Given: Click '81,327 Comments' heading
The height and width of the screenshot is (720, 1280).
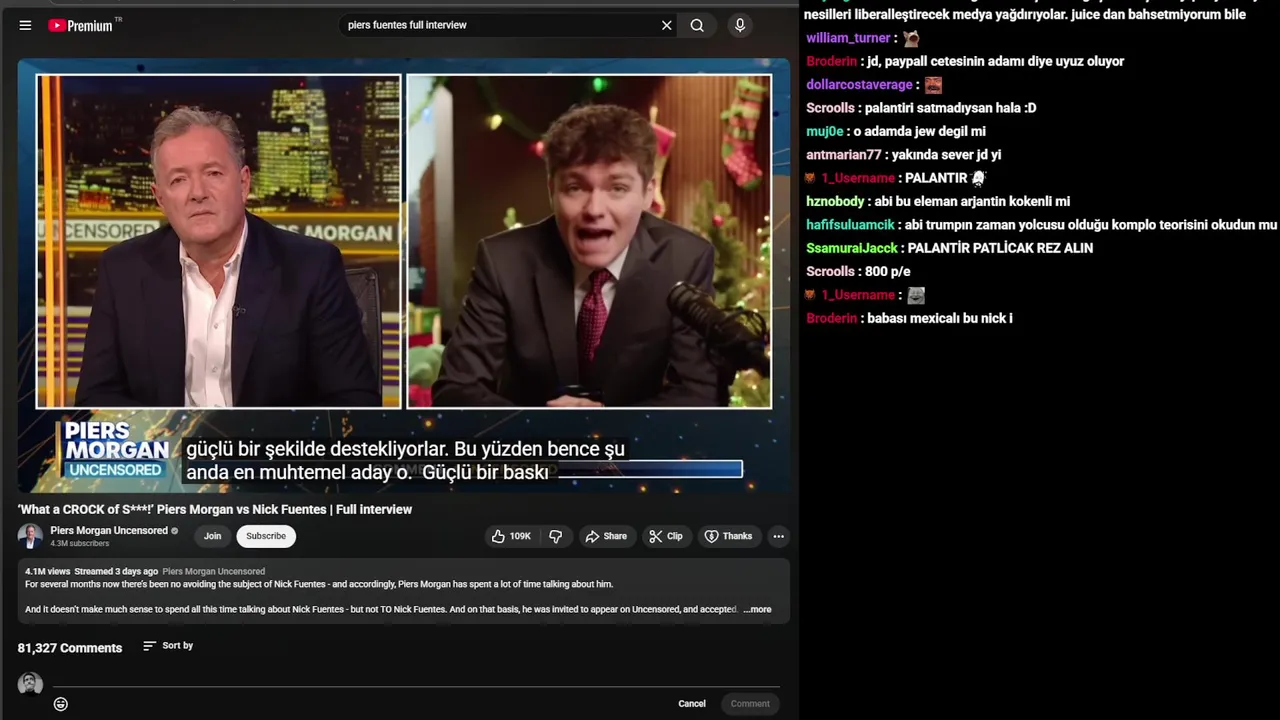Looking at the screenshot, I should click(x=70, y=648).
